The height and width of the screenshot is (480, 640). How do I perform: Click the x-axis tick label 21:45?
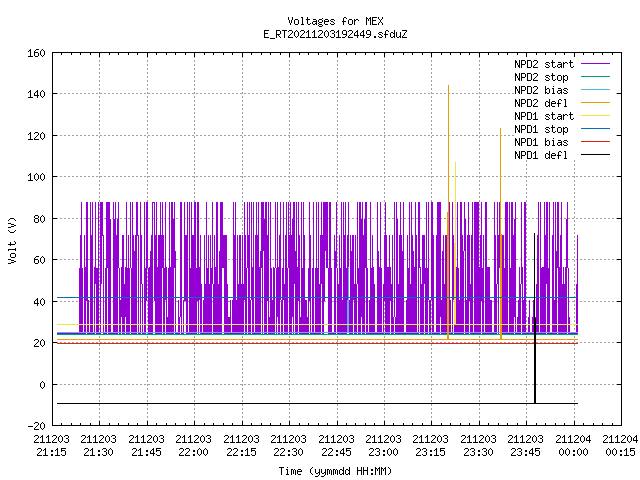[146, 452]
